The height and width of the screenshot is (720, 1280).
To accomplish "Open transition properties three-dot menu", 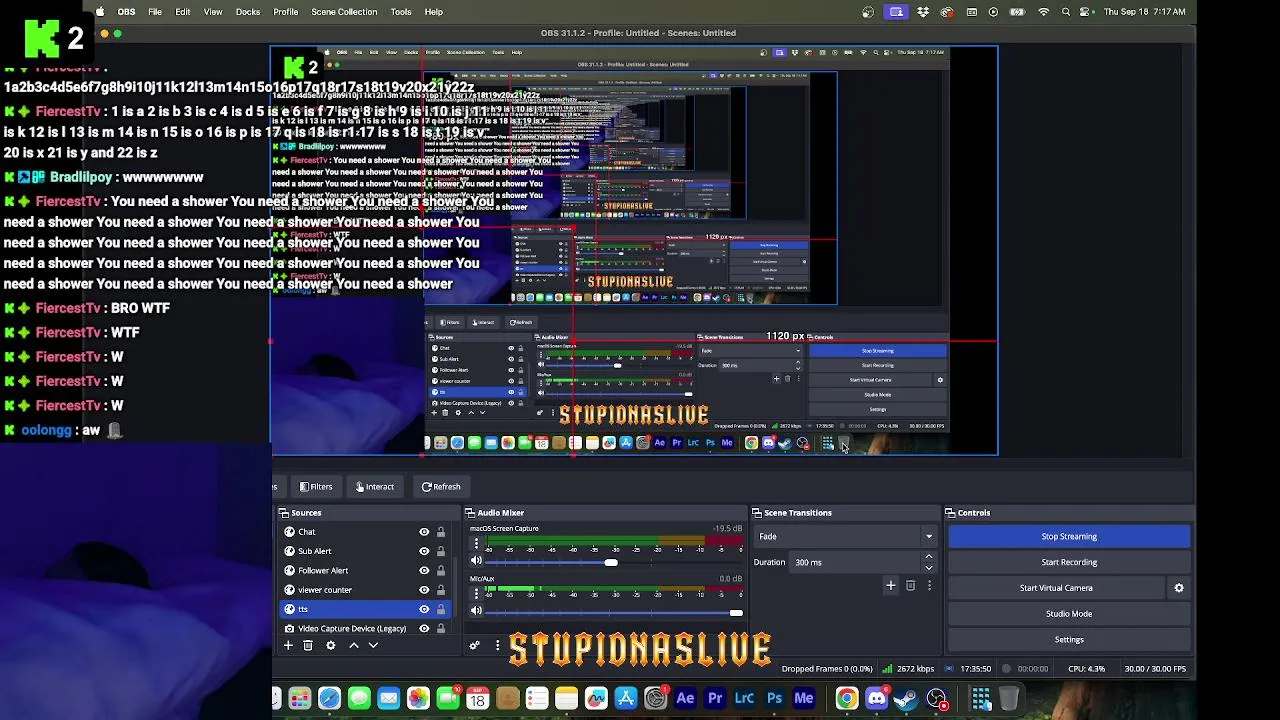I will click(929, 585).
